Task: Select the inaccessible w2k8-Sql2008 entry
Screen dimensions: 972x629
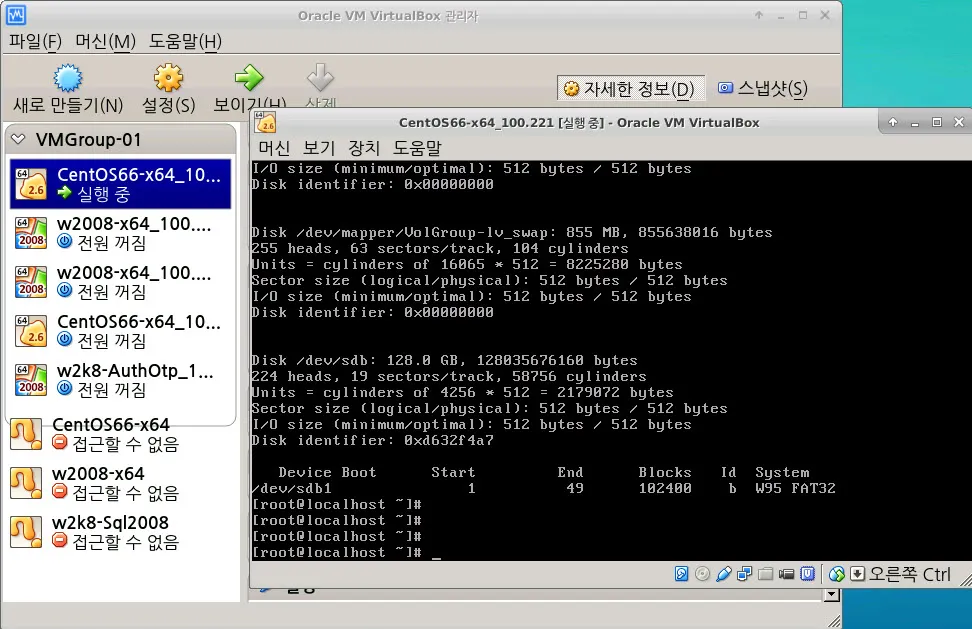Action: coord(120,532)
